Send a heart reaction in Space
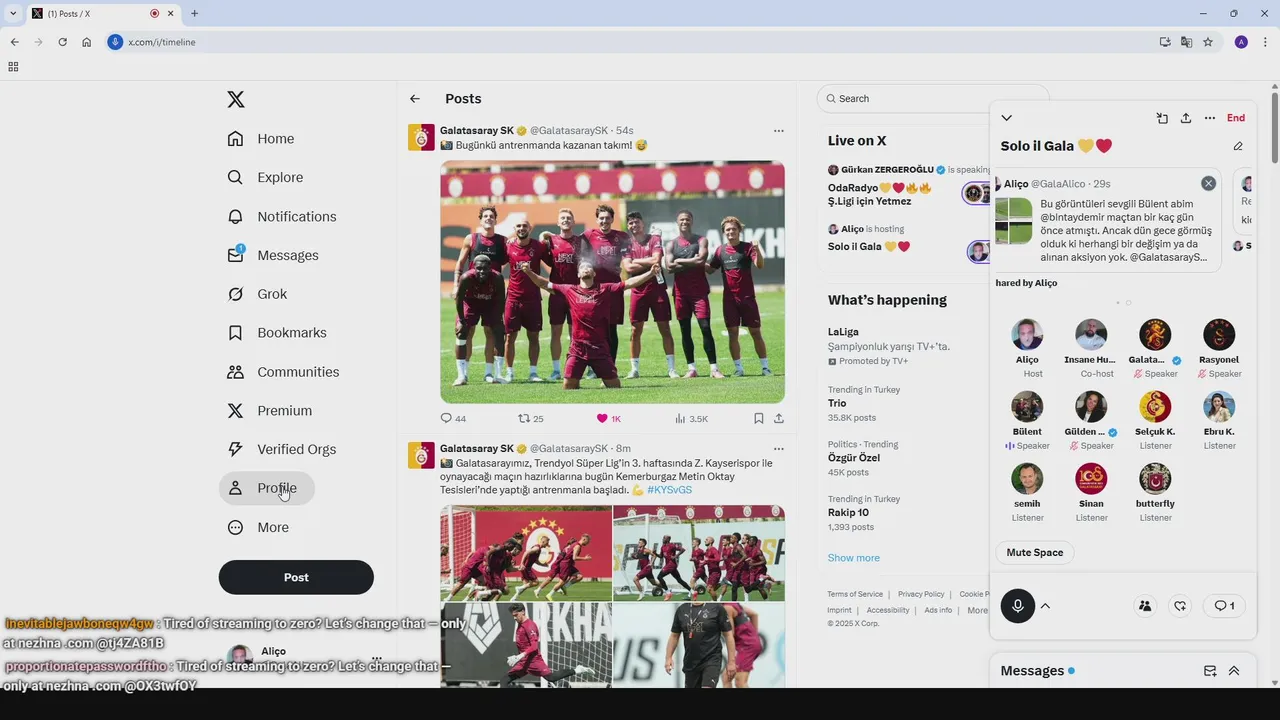 click(1181, 606)
